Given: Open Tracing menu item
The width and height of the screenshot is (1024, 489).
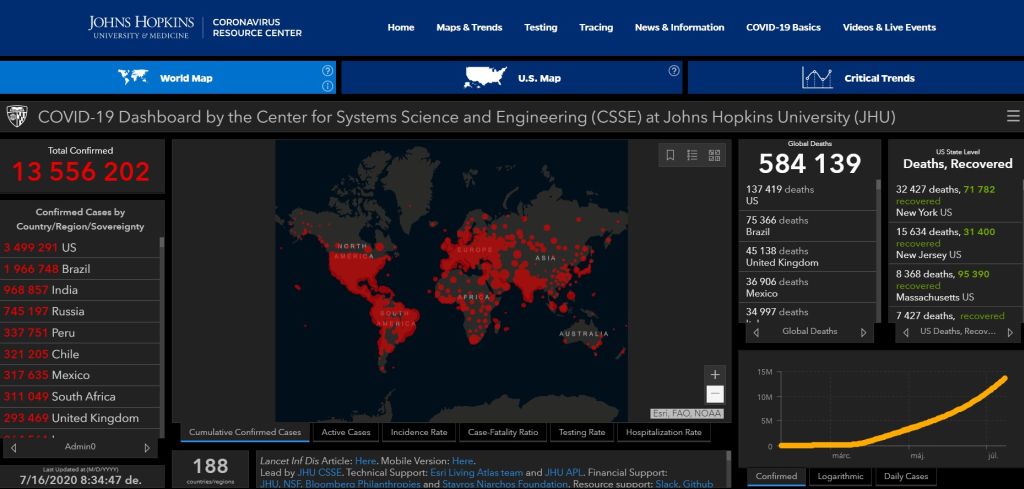Looking at the screenshot, I should point(596,27).
